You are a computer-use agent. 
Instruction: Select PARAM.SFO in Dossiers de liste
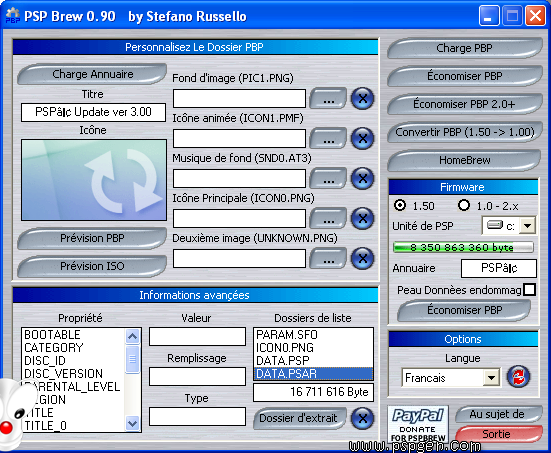tap(313, 335)
